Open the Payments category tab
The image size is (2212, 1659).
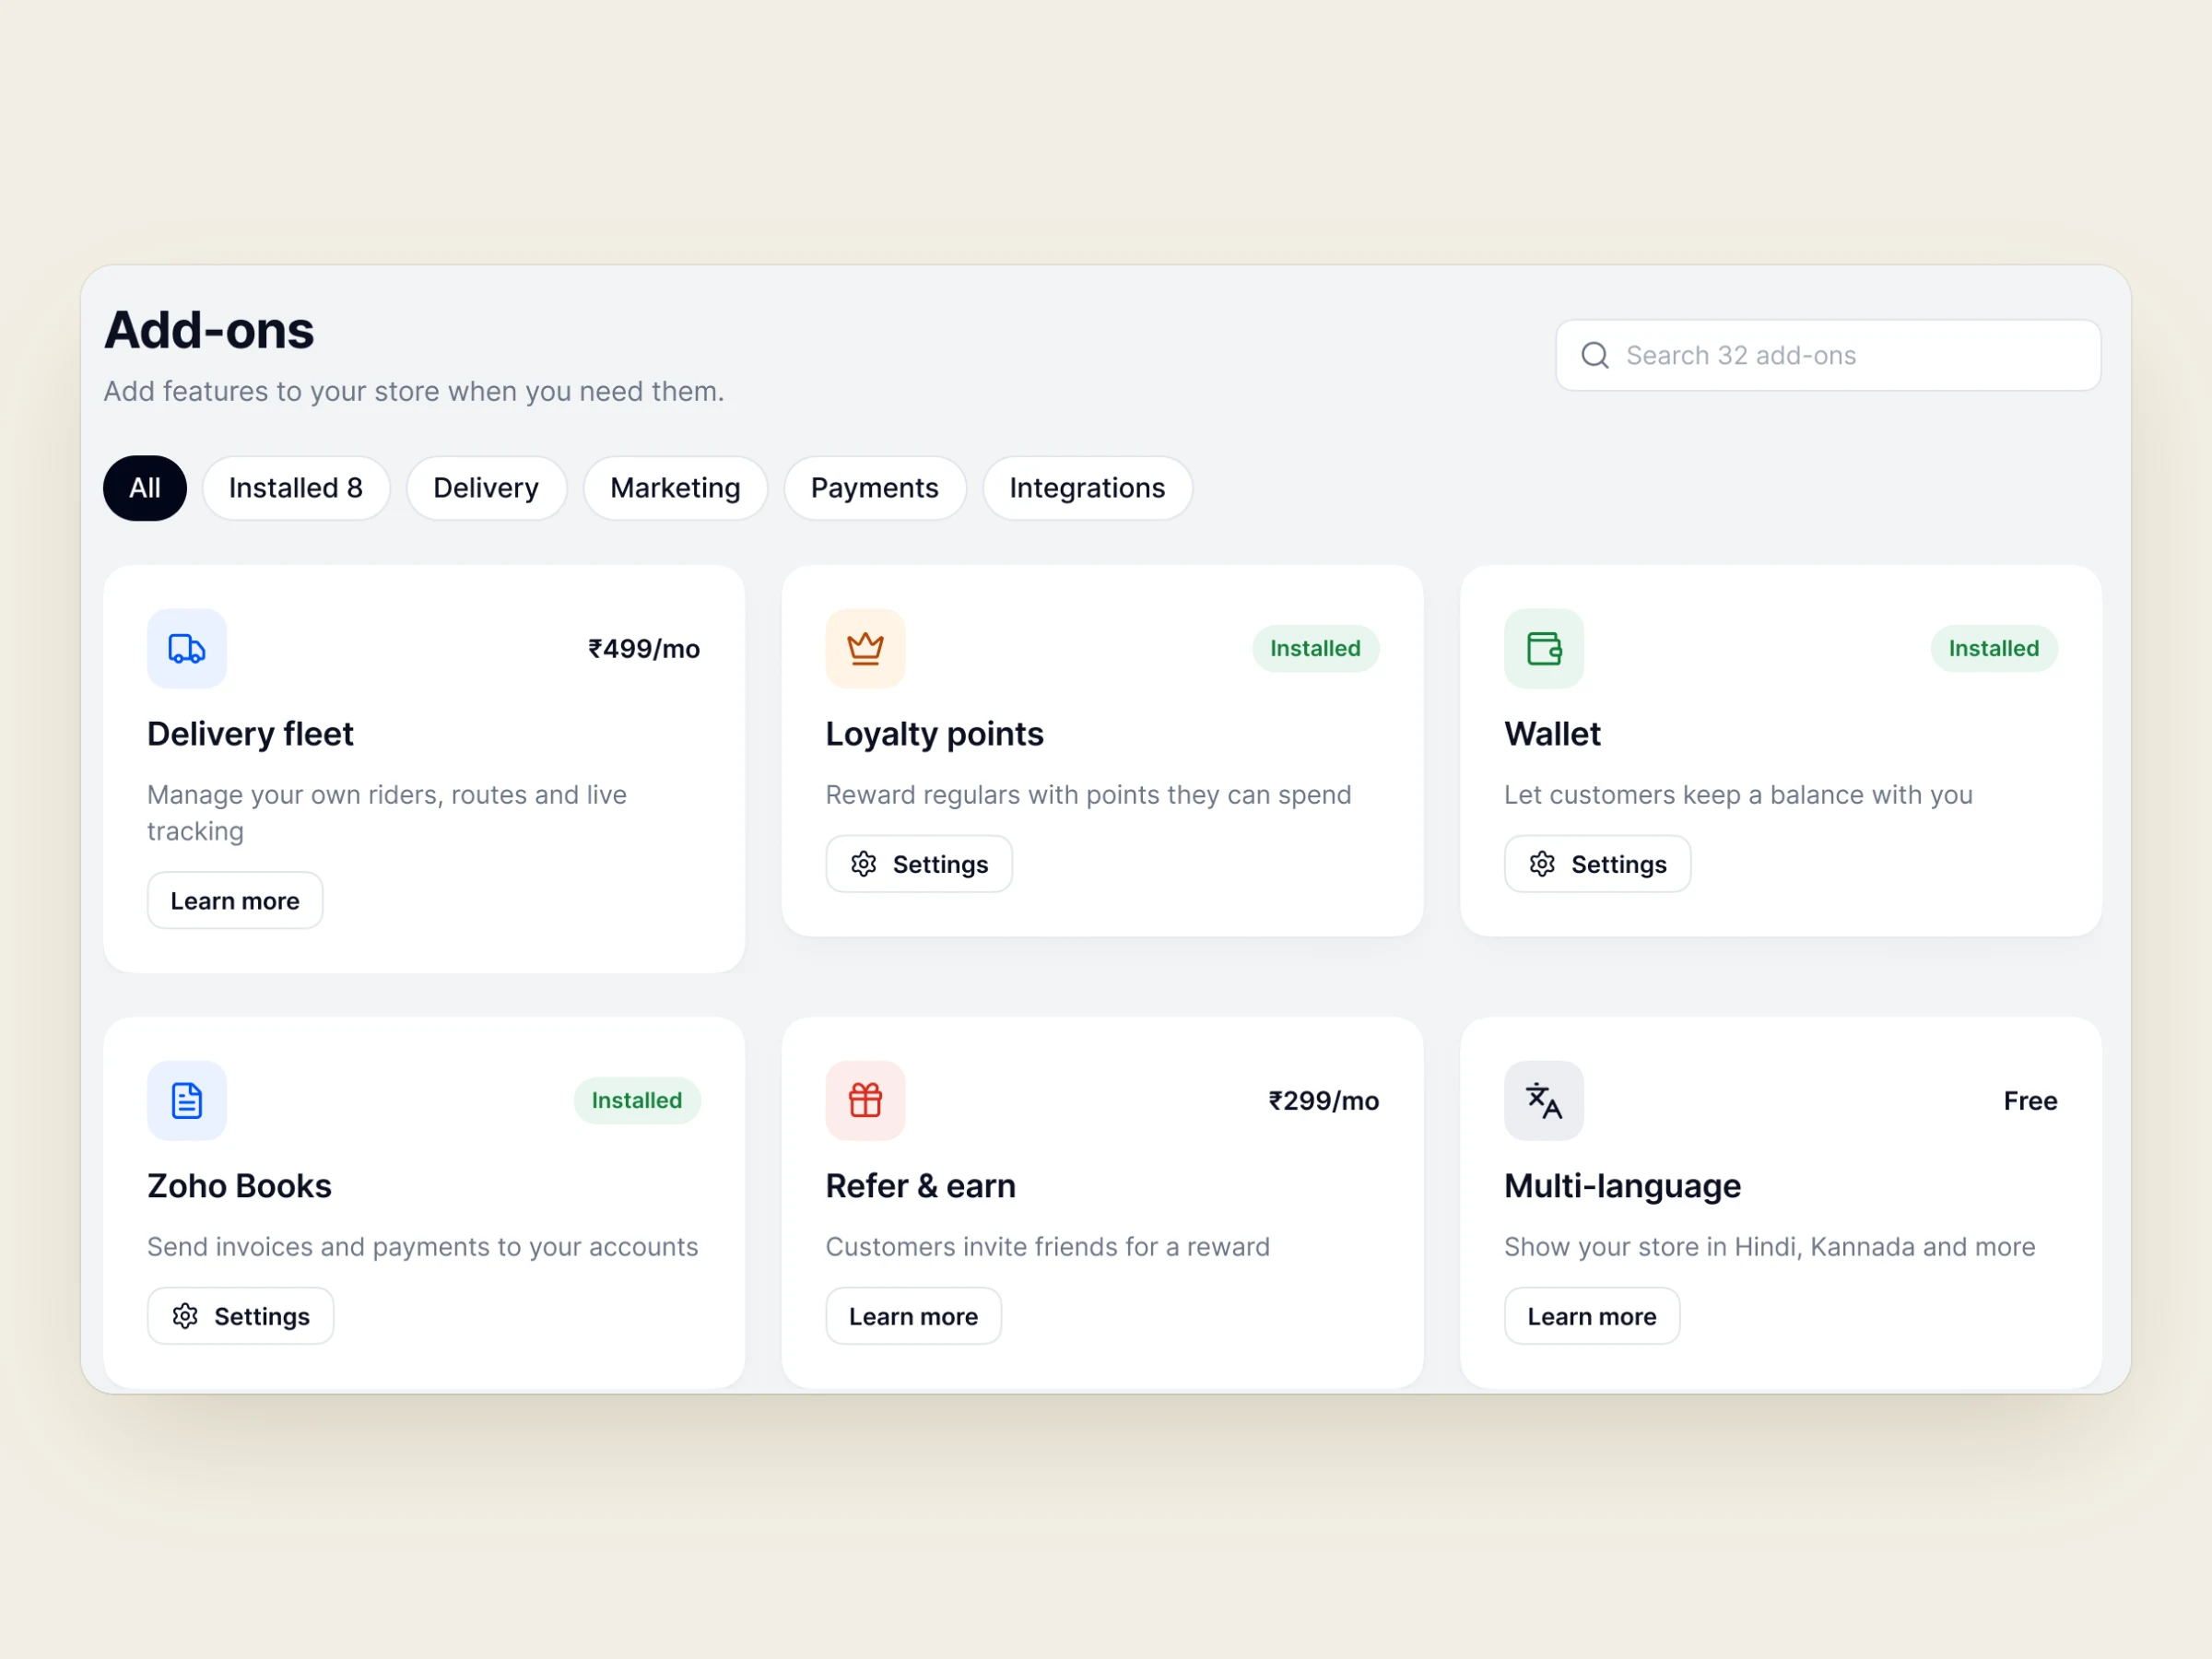[x=875, y=488]
